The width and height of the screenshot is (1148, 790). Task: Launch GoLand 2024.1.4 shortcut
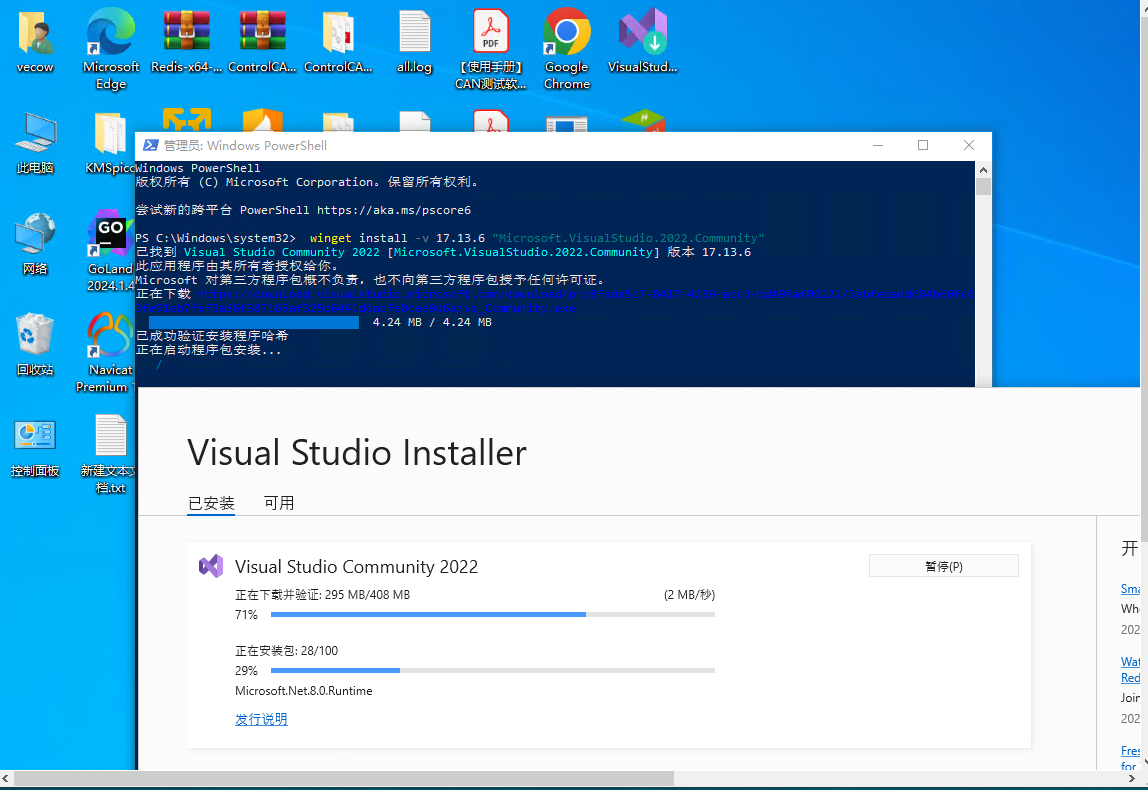(111, 251)
